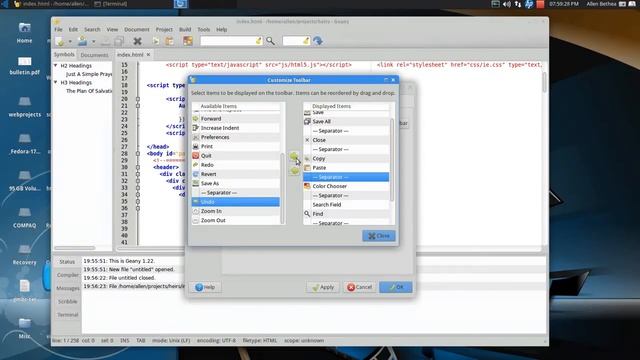Clear the go-to-line field
The image size is (640, 360).
click(306, 41)
